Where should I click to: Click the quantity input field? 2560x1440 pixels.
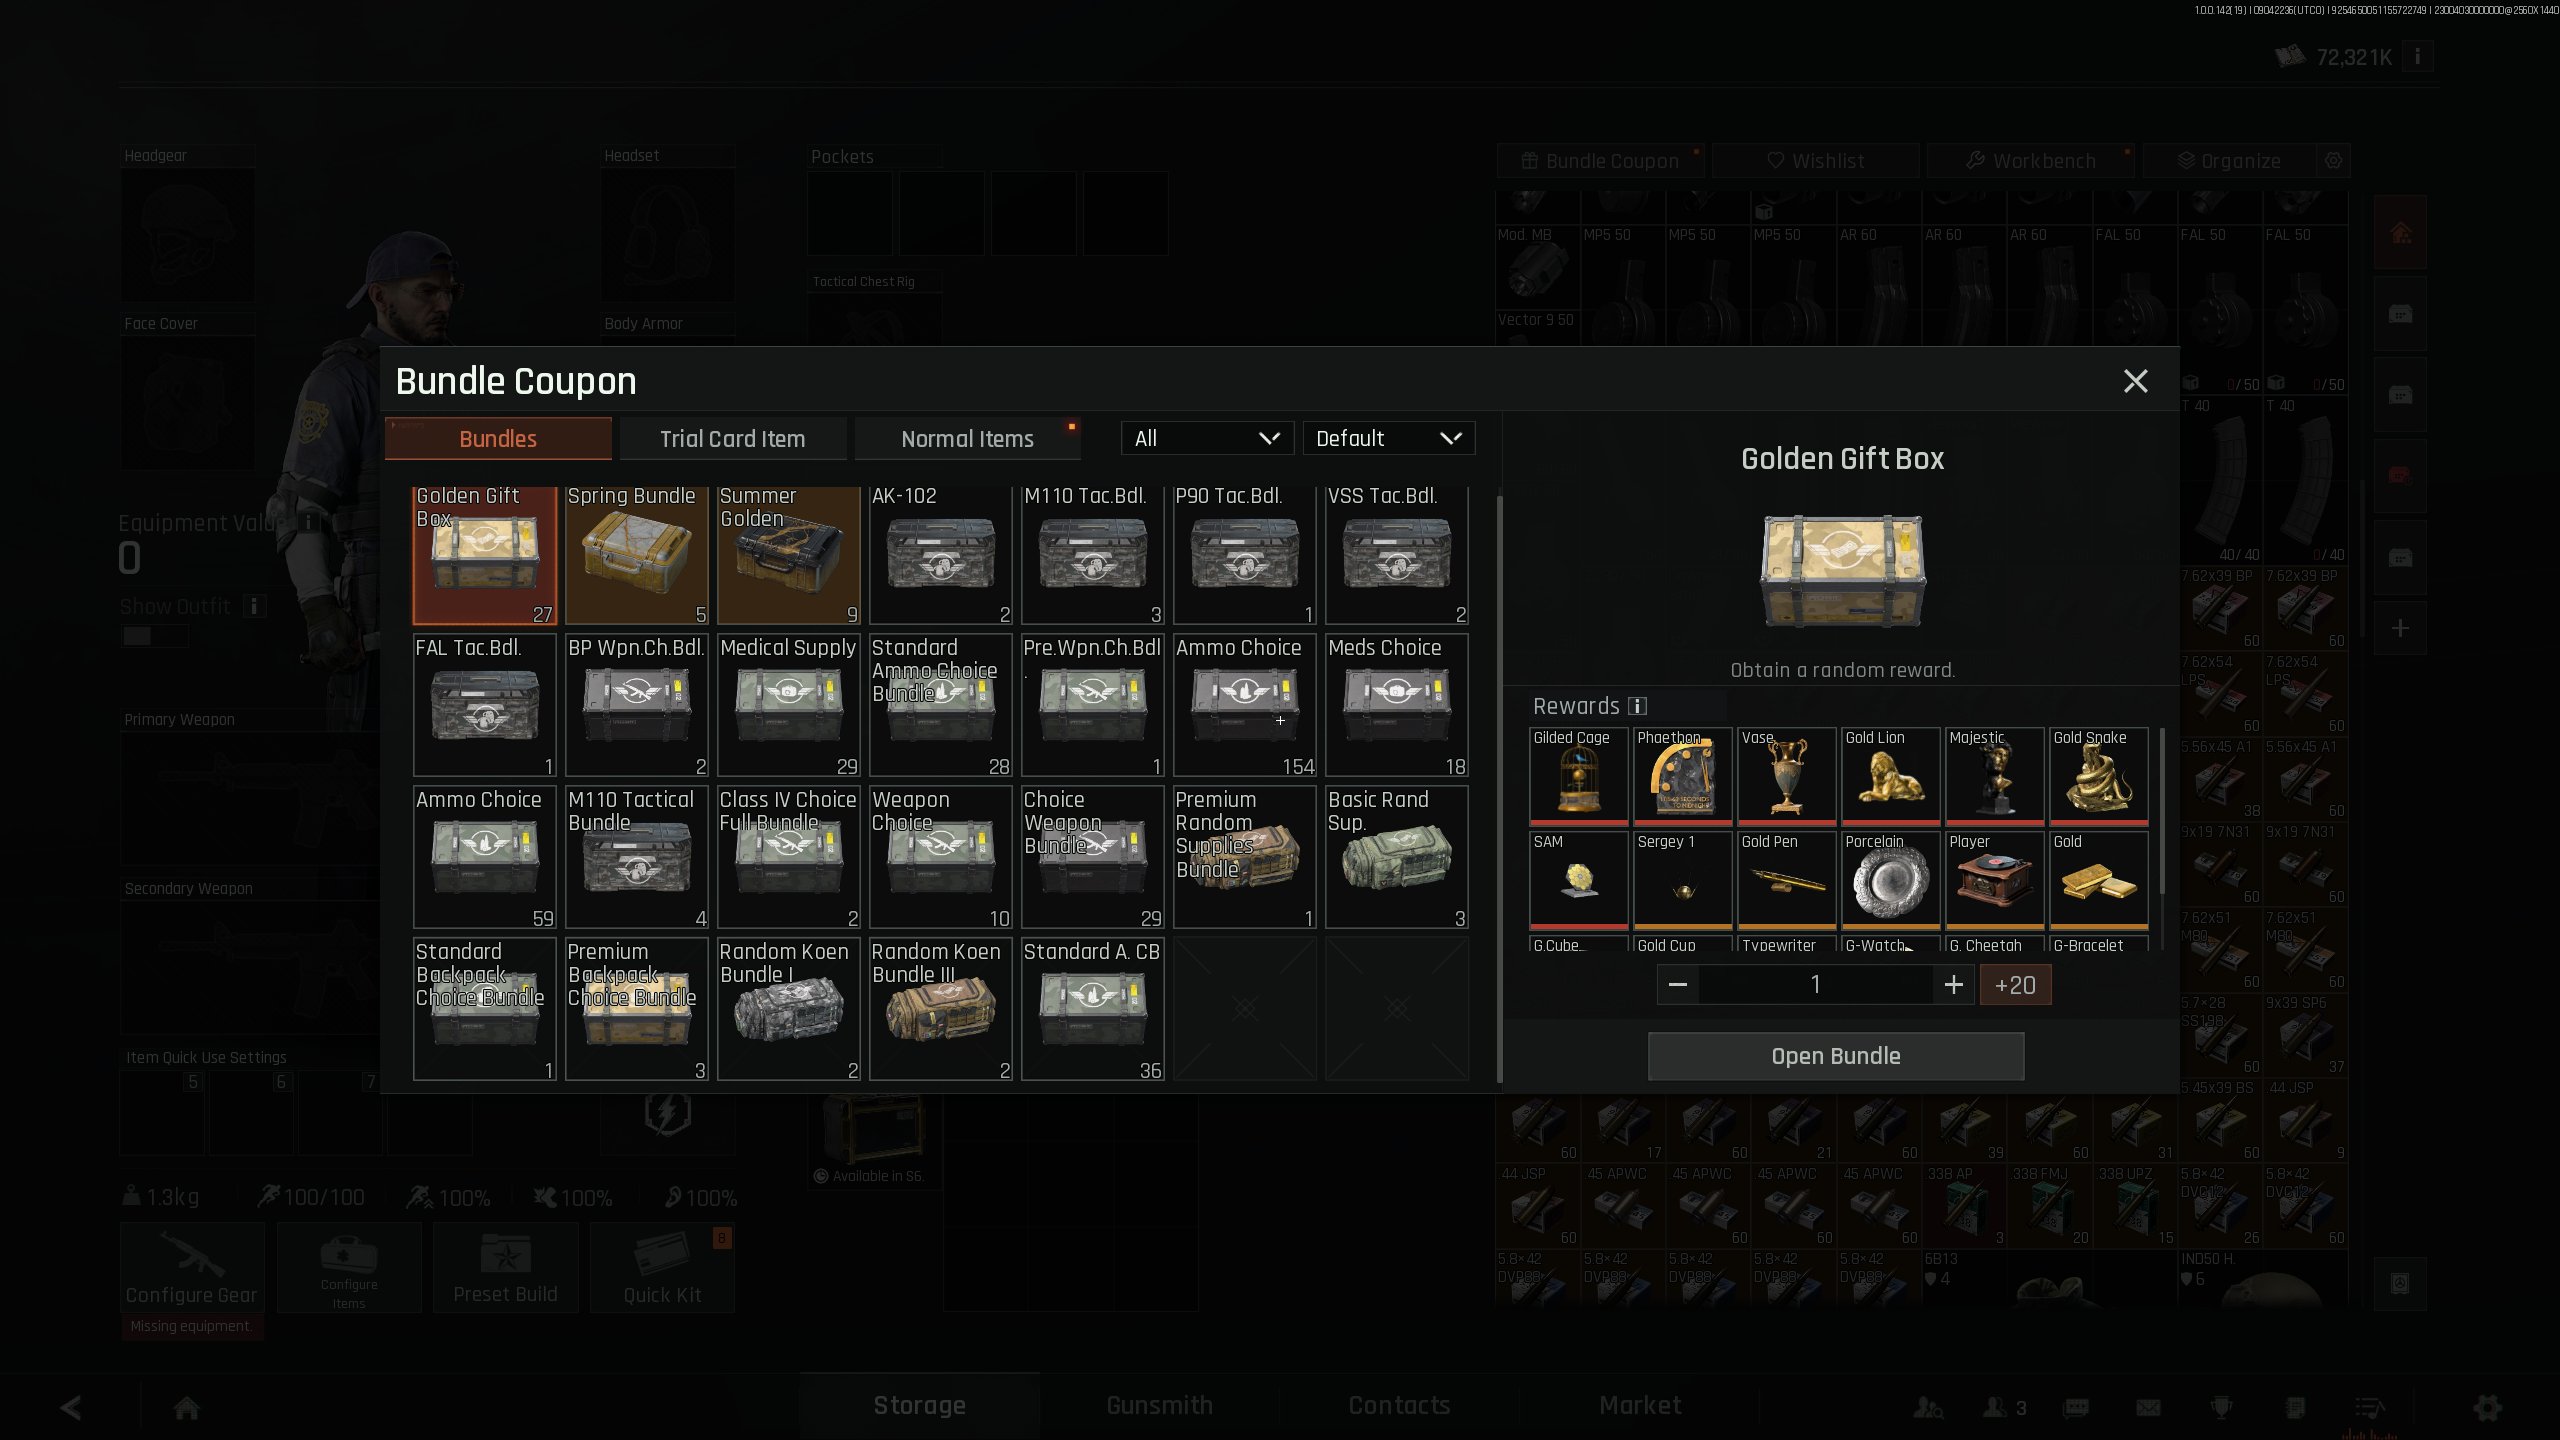[x=1815, y=985]
